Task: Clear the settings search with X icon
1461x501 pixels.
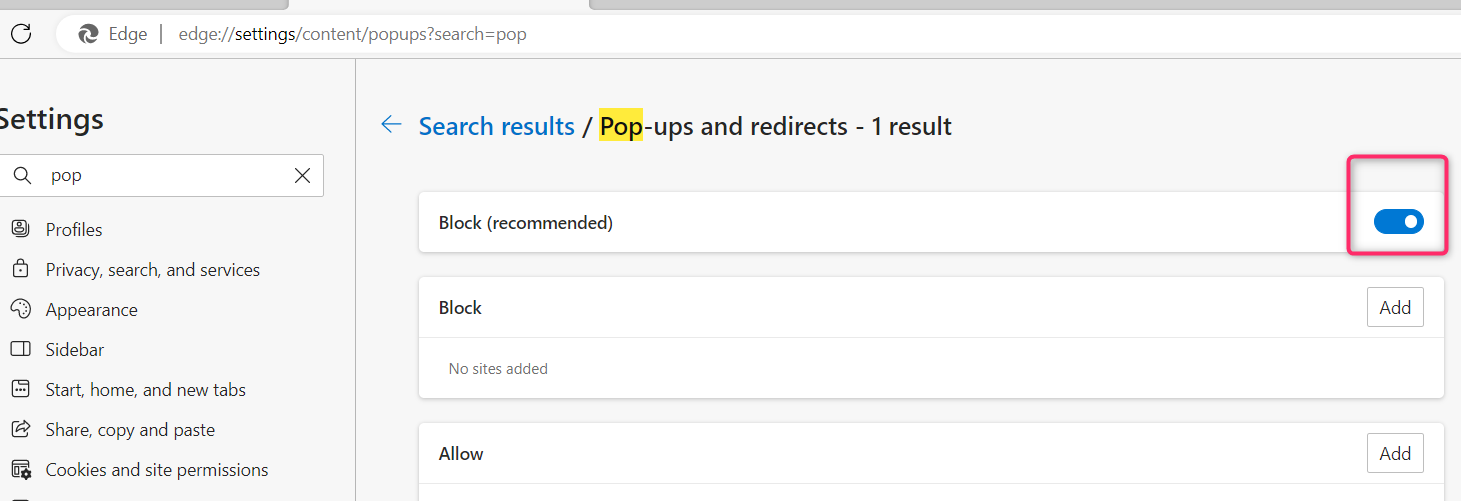Action: point(302,176)
